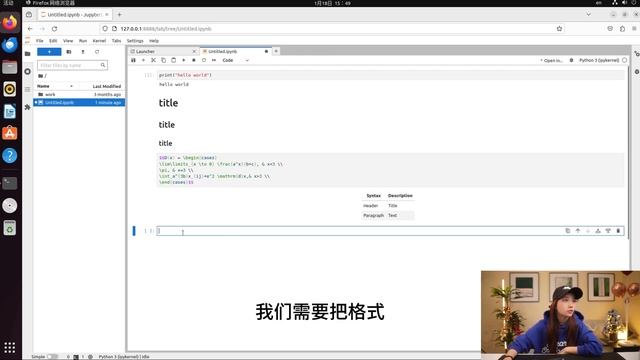Click the kernel status circle indicator
The width and height of the screenshot is (640, 360).
pos(624,60)
